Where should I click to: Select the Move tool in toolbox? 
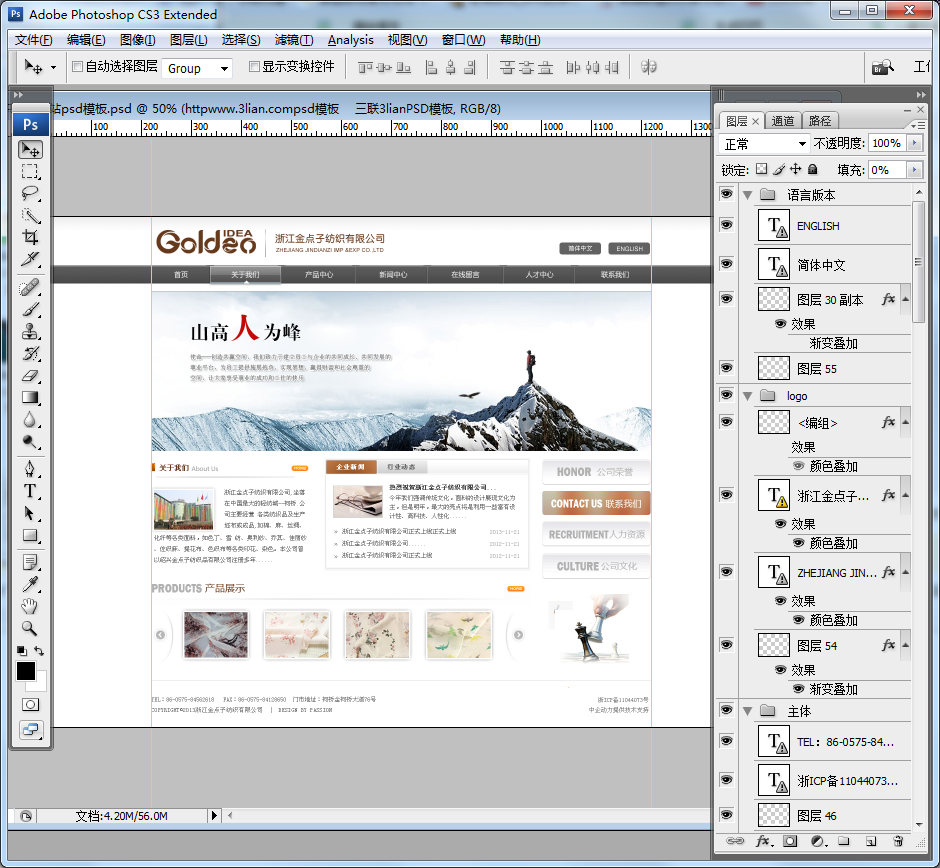[x=30, y=149]
